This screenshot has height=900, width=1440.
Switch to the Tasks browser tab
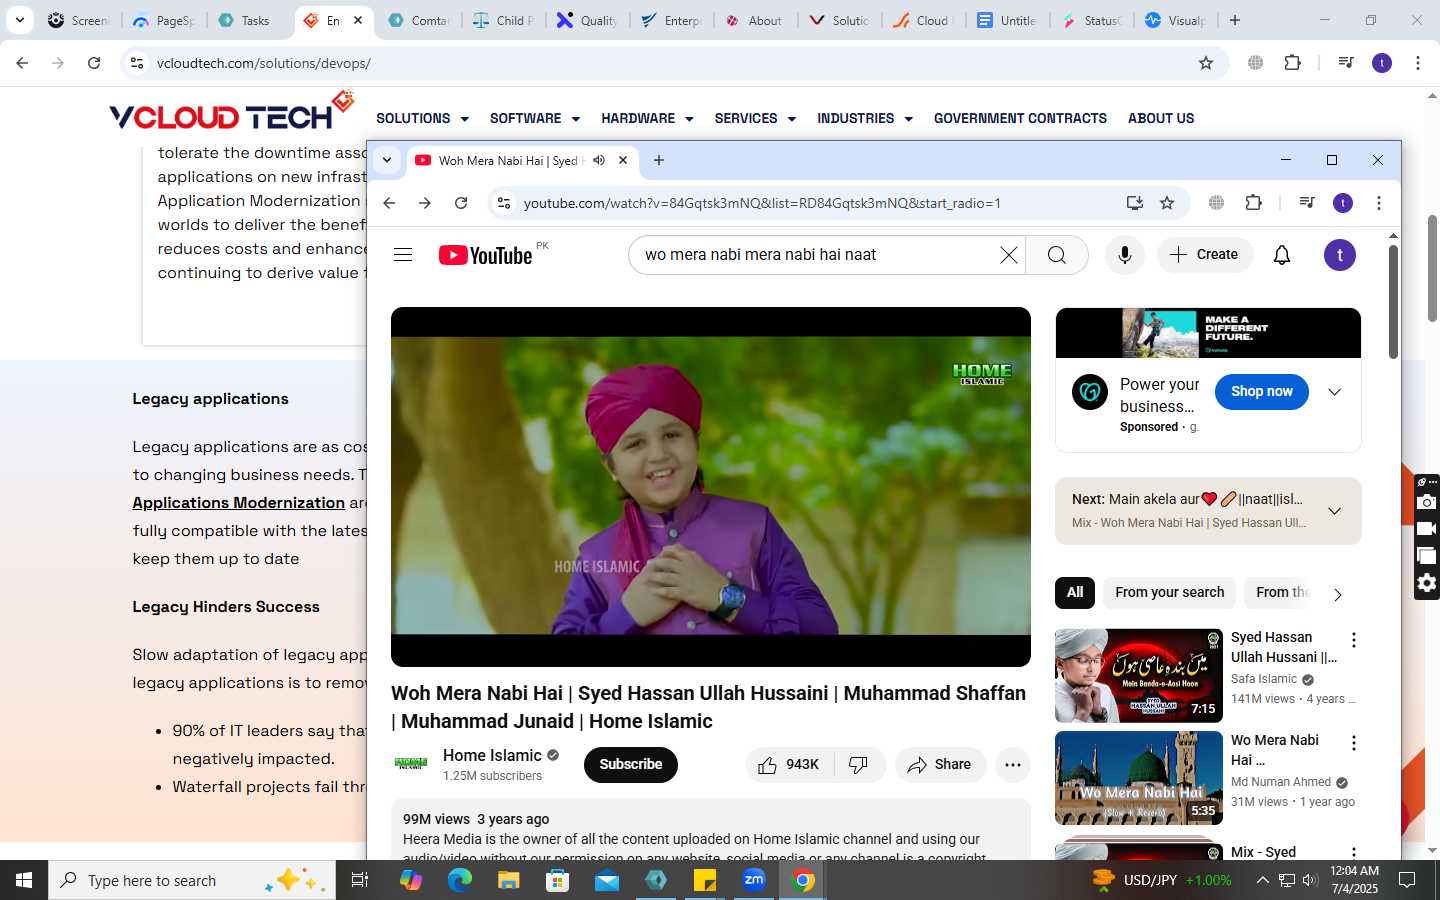[x=245, y=20]
